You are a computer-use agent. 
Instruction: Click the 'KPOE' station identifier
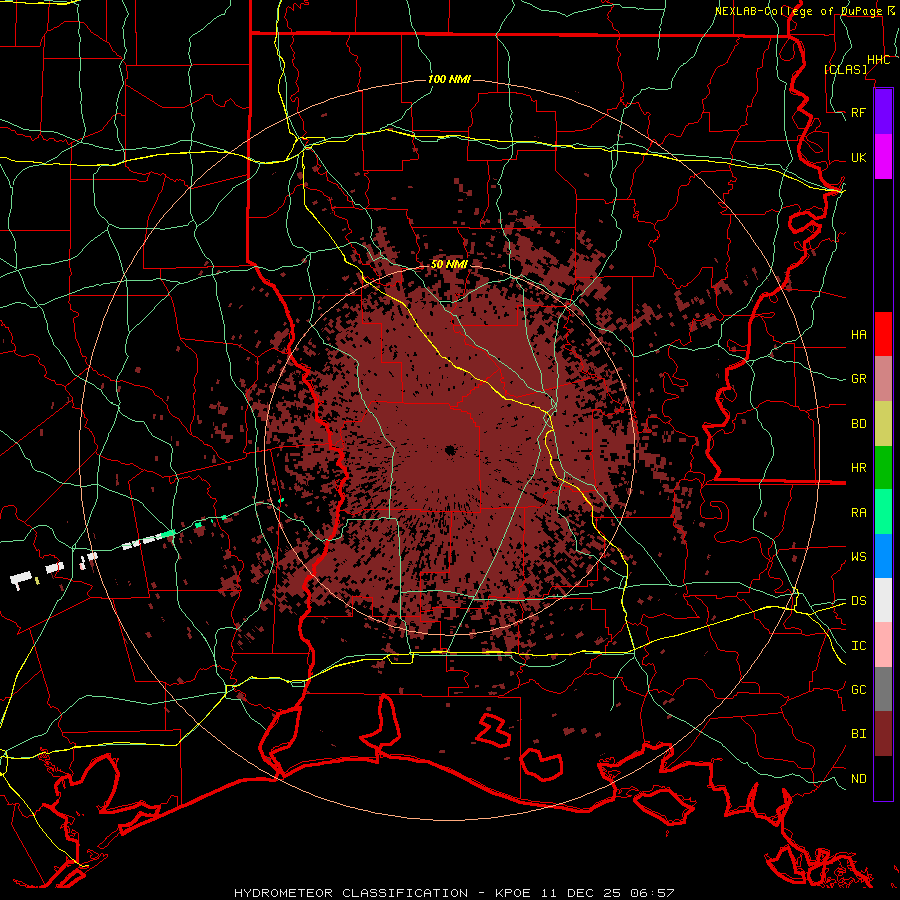pyautogui.click(x=515, y=893)
